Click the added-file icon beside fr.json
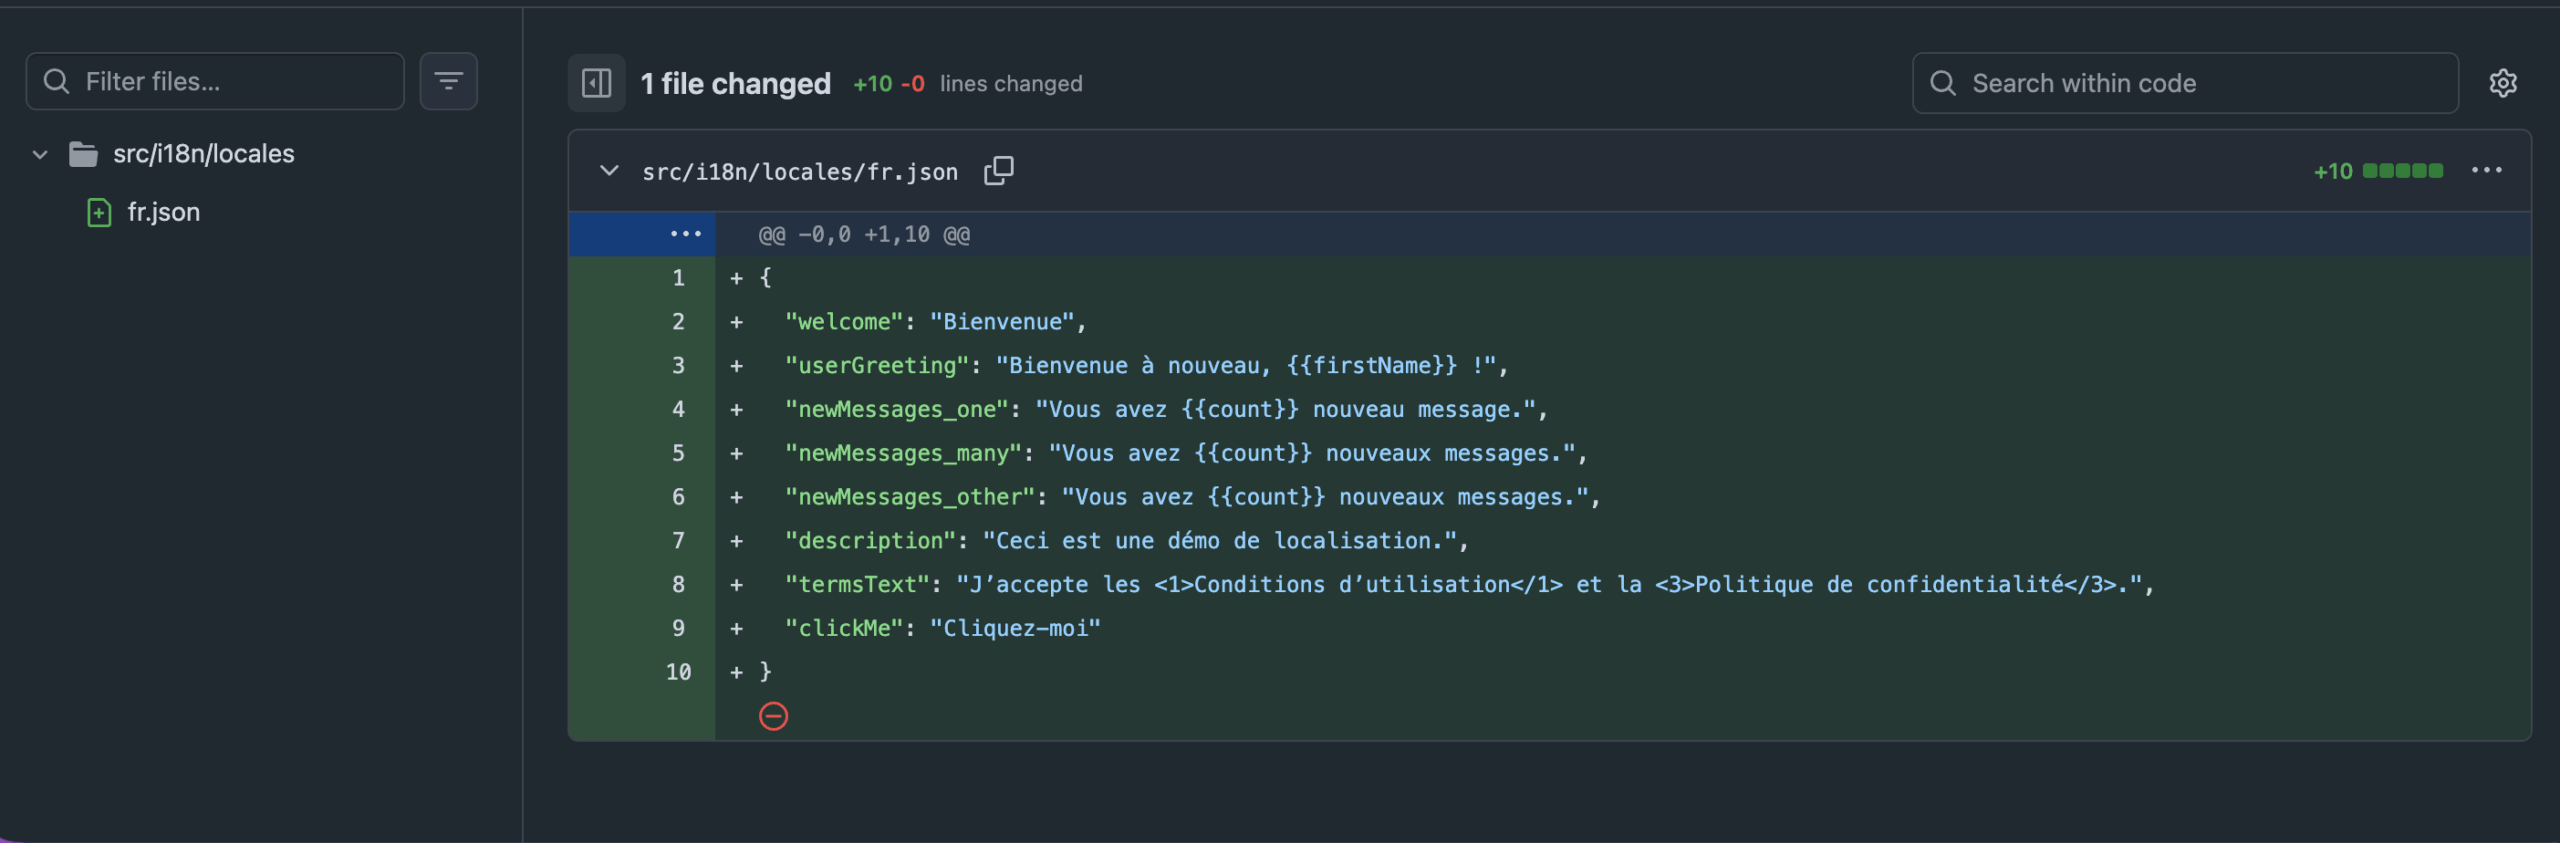This screenshot has width=2560, height=843. click(x=99, y=212)
